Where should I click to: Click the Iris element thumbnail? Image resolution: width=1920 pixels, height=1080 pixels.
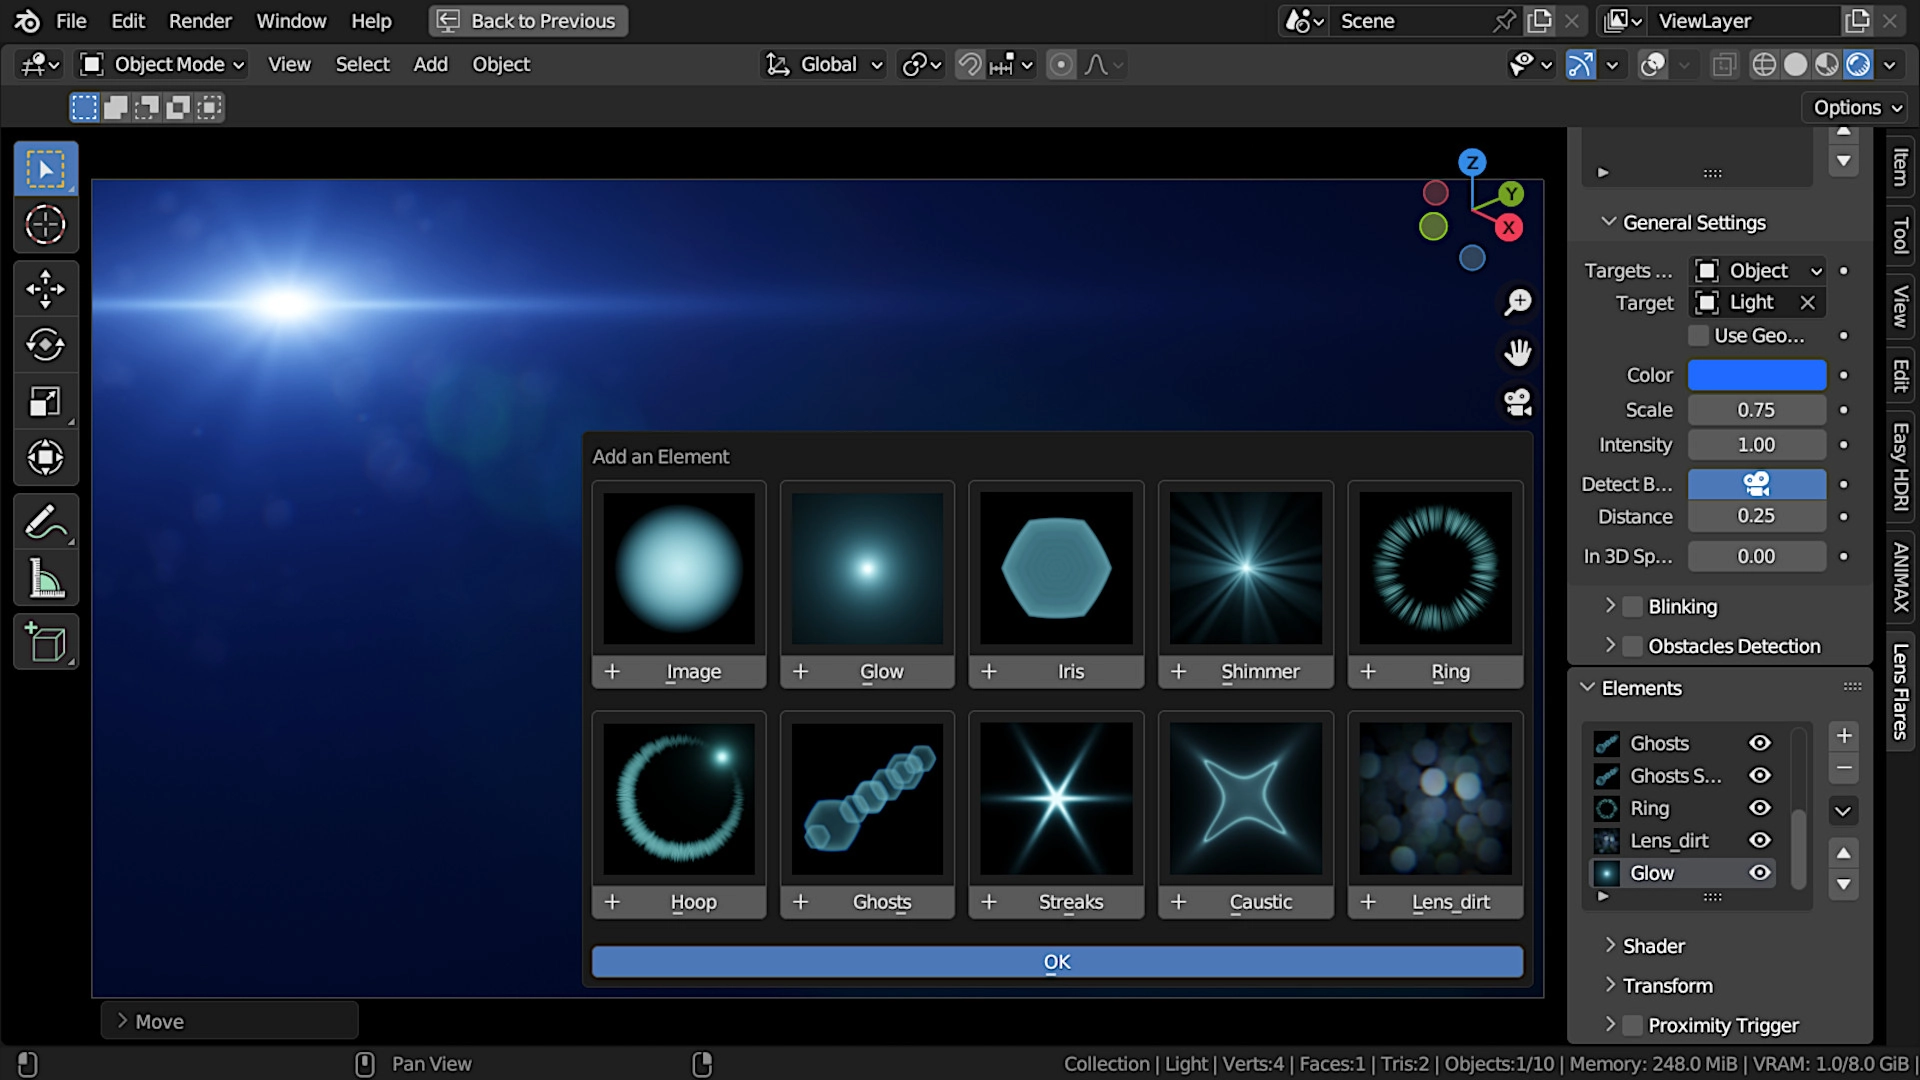pos(1056,568)
